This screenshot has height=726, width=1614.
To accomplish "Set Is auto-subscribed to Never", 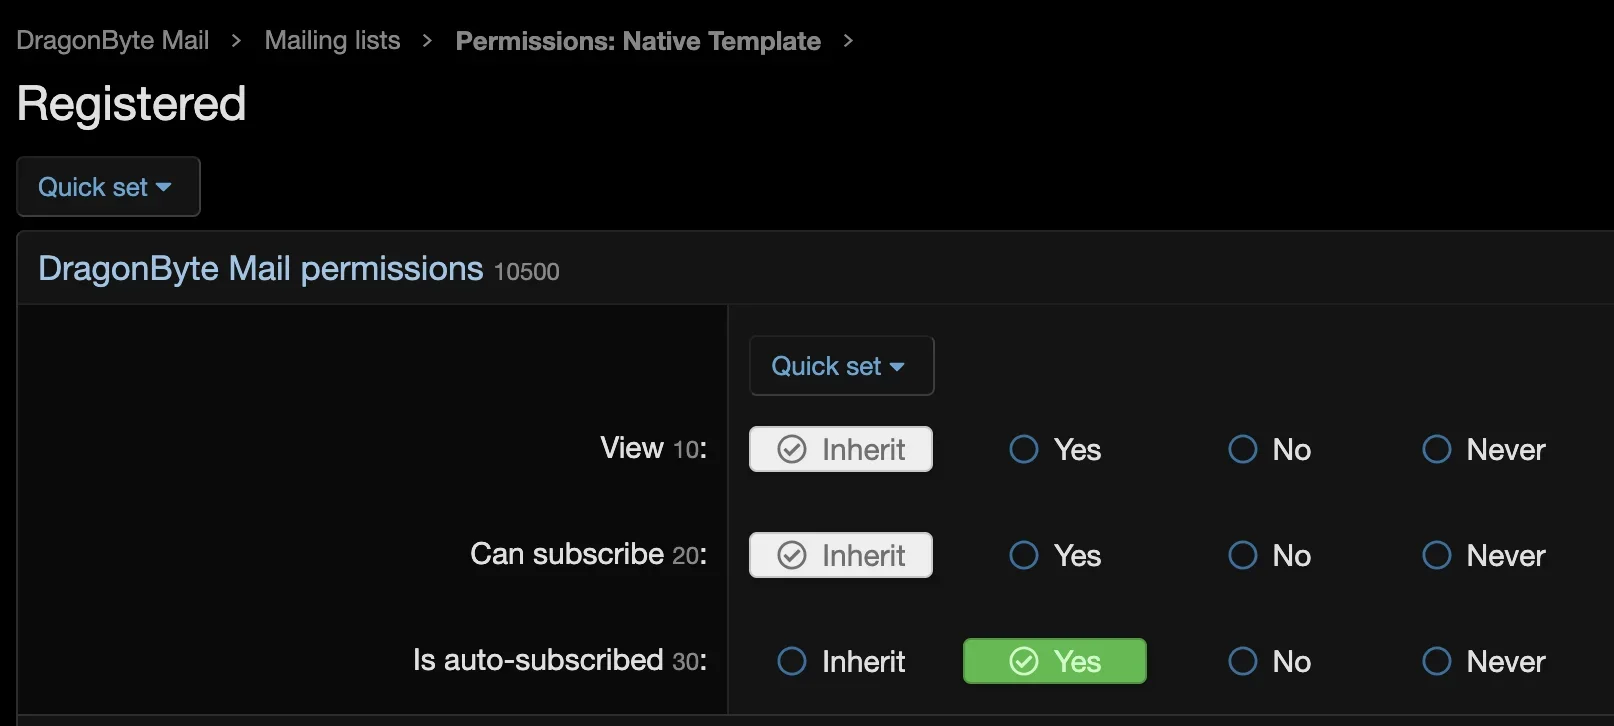I will click(x=1483, y=661).
